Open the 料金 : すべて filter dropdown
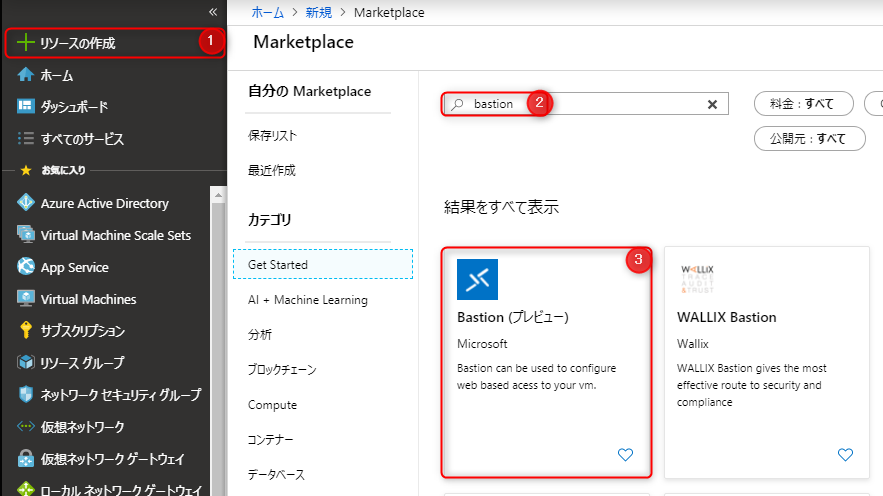Image resolution: width=883 pixels, height=496 pixels. pos(804,104)
